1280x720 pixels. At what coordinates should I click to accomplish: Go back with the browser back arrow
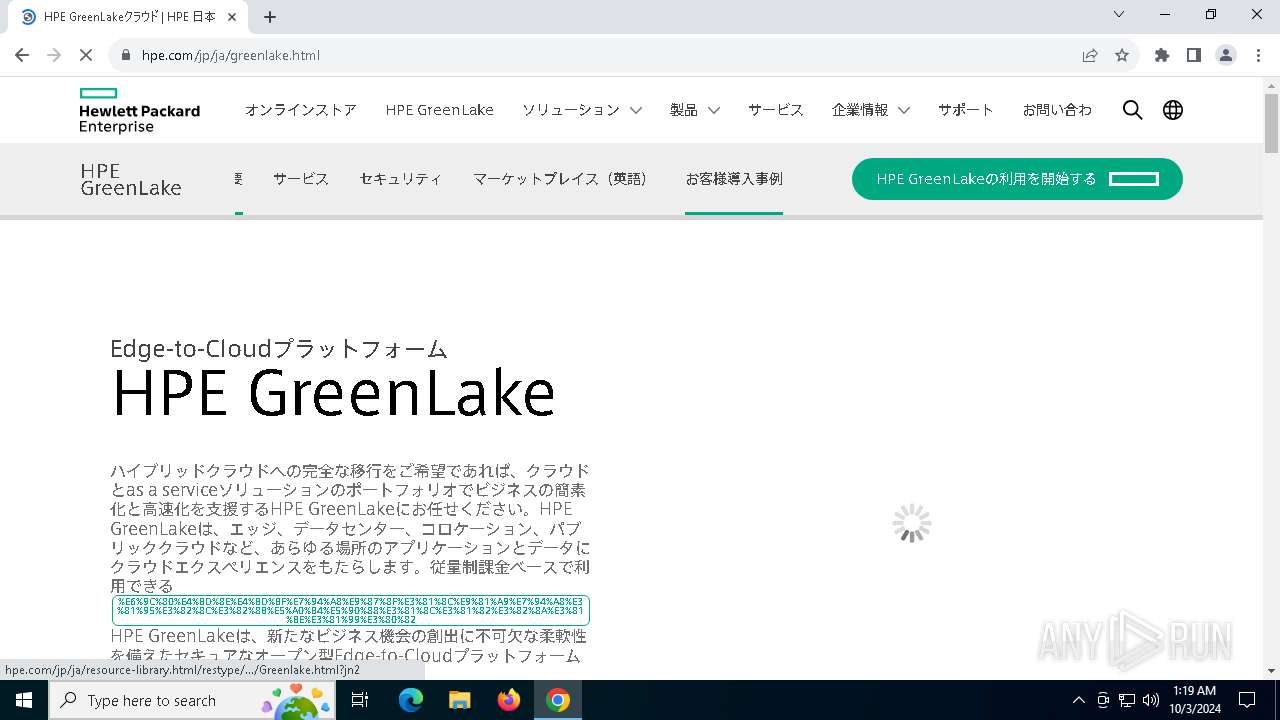pyautogui.click(x=22, y=55)
